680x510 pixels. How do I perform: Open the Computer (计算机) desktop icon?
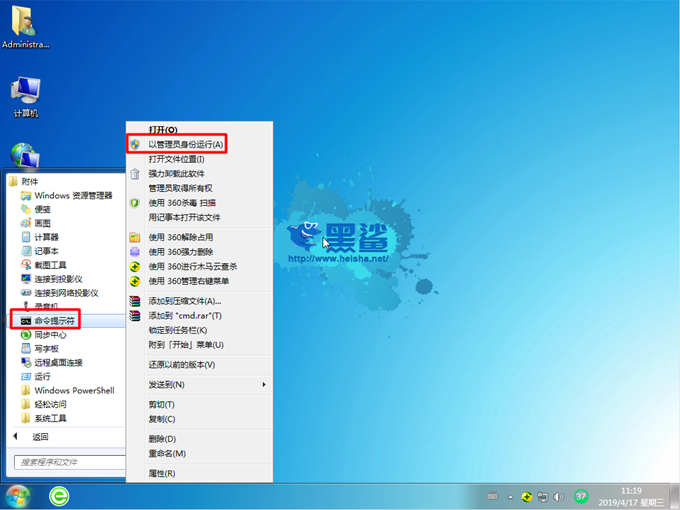(25, 92)
